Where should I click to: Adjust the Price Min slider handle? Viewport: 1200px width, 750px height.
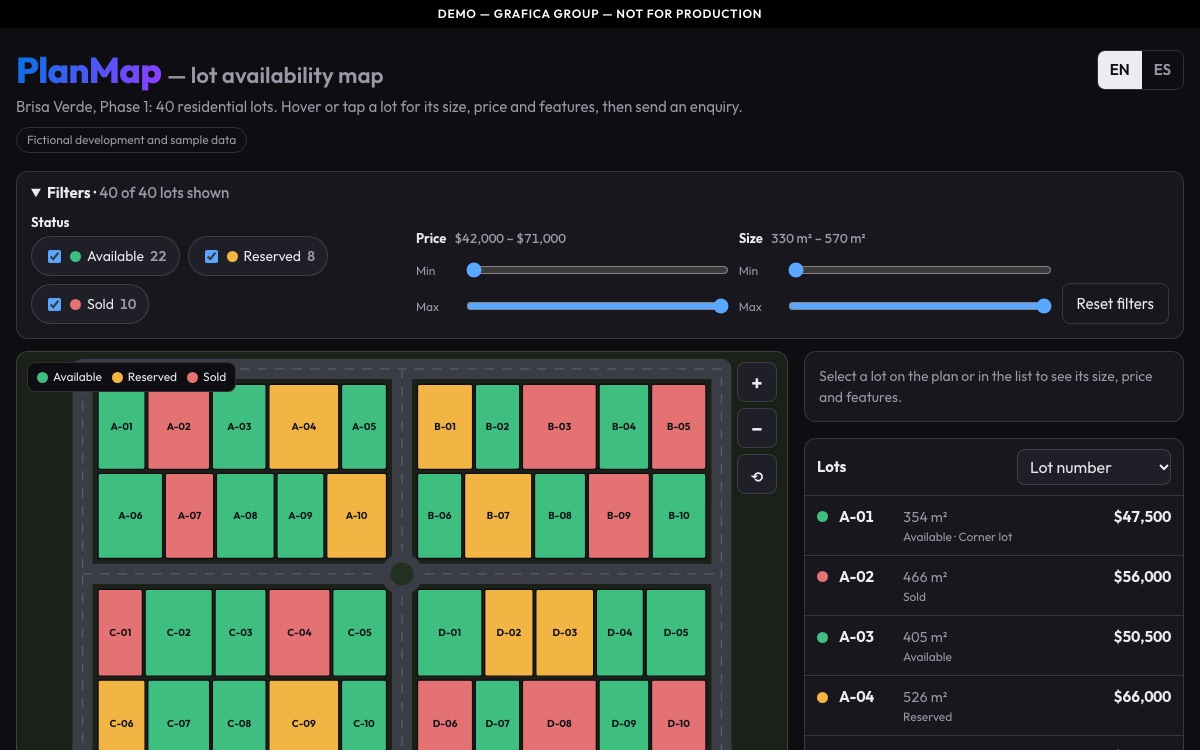tap(474, 270)
